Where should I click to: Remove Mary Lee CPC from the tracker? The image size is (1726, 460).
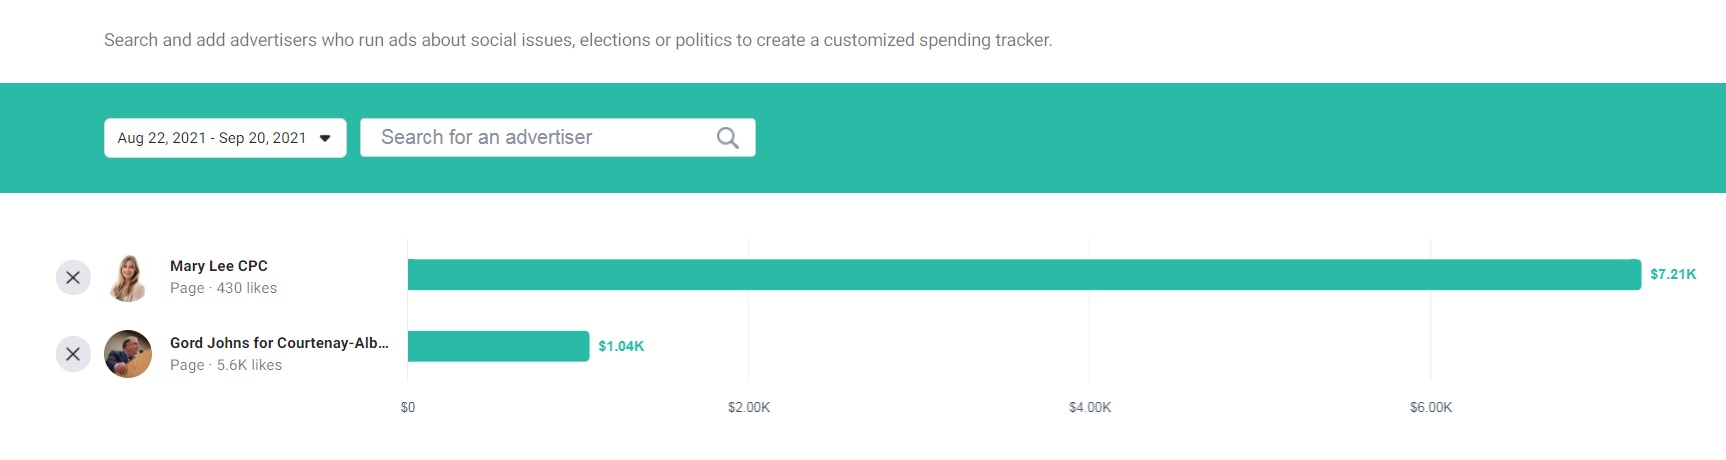point(73,277)
